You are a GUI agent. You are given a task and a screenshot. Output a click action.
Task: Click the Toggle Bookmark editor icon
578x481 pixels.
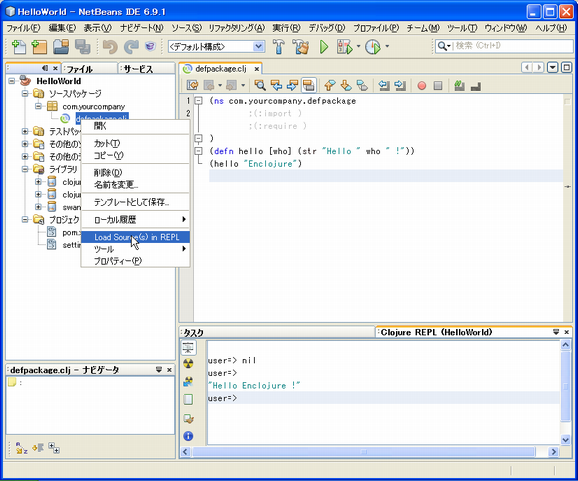362,86
